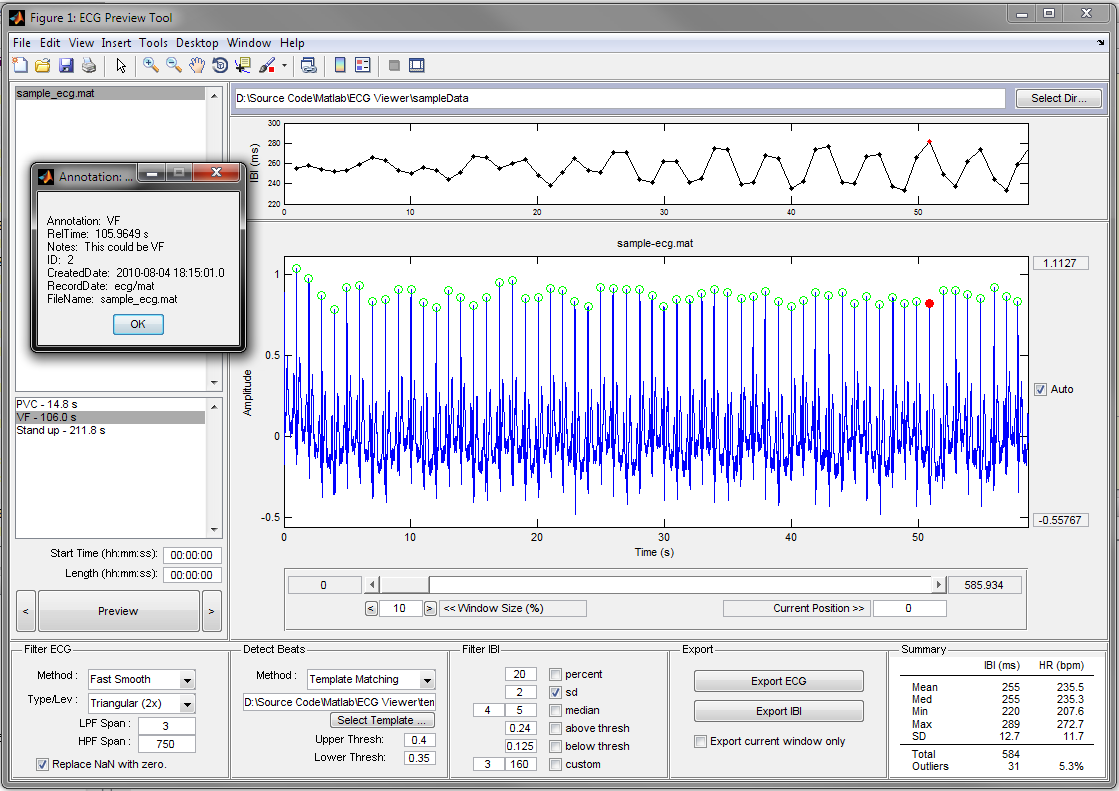Click the annotation list scroll down arrow
The height and width of the screenshot is (791, 1119).
pyautogui.click(x=214, y=530)
